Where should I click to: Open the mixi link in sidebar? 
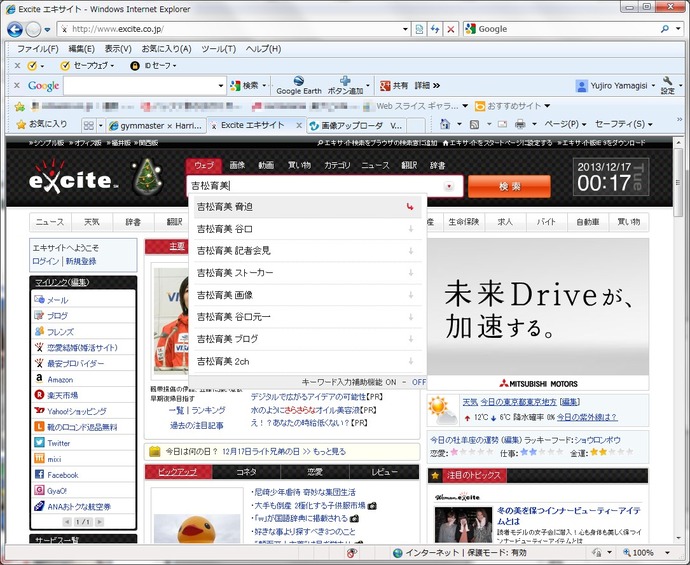point(54,459)
